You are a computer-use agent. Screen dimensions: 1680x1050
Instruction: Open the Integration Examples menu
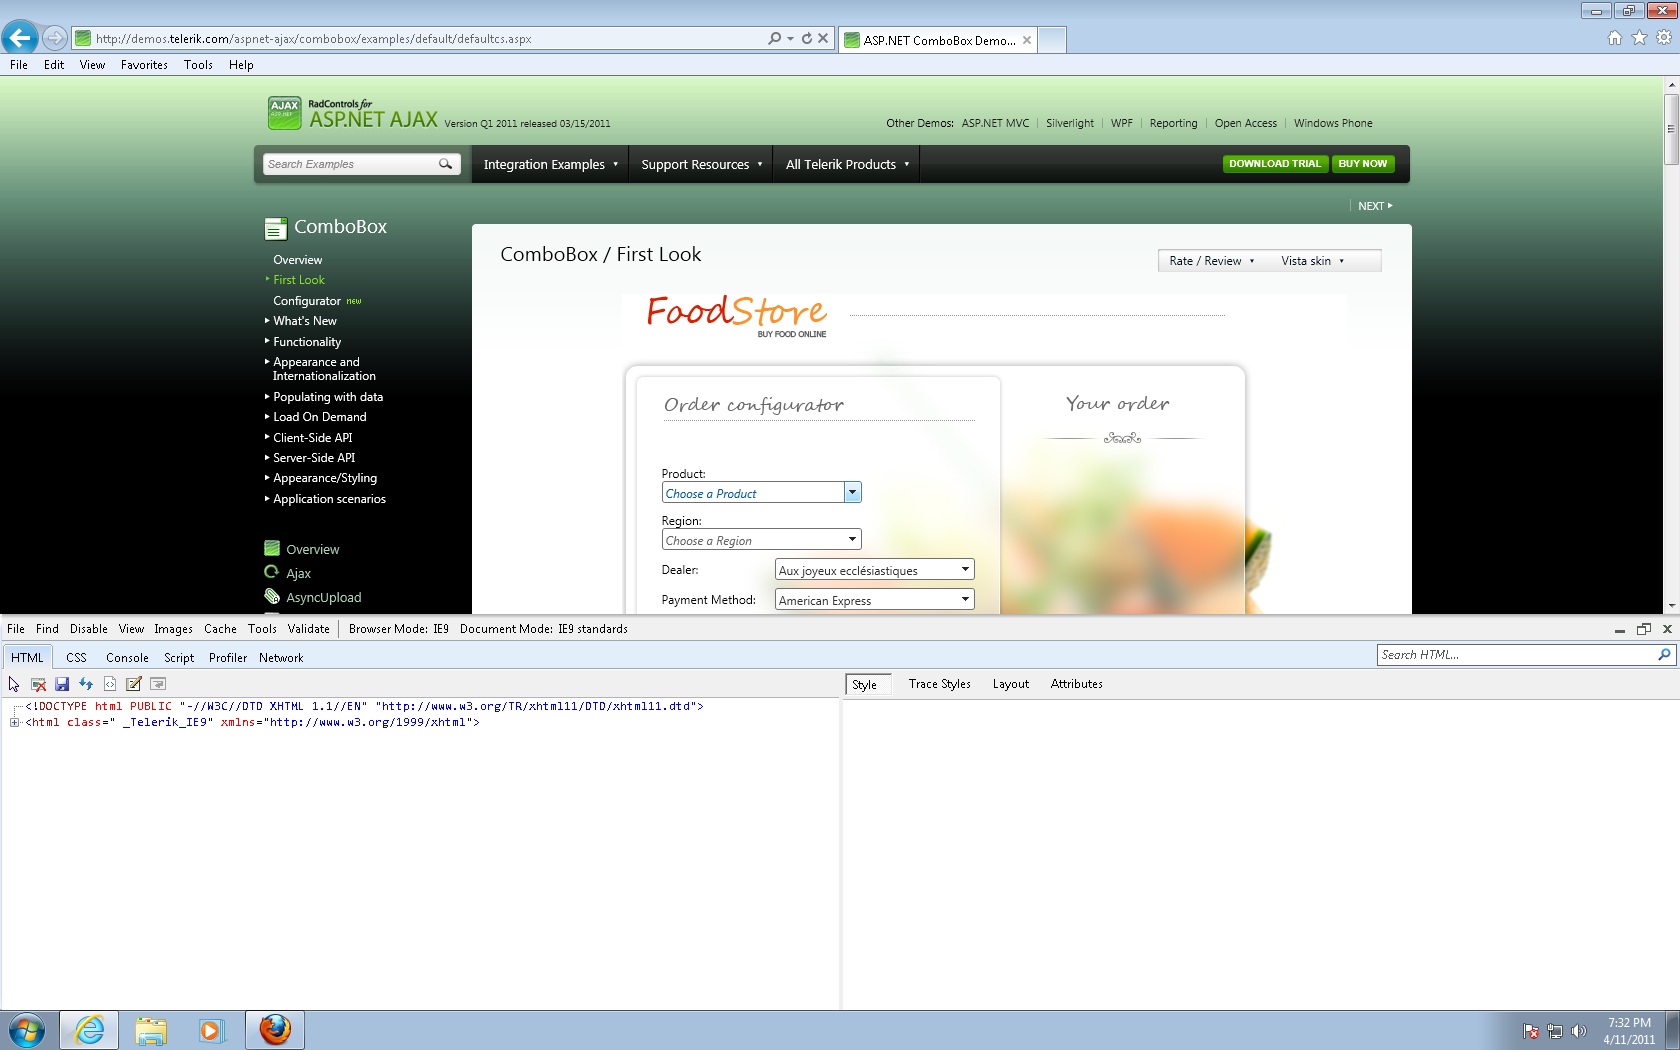point(550,164)
